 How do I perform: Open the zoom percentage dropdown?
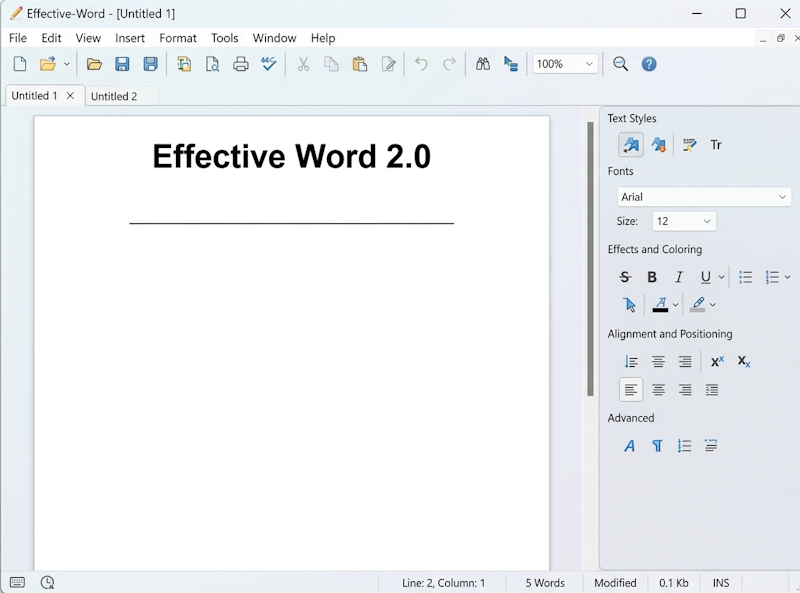[x=564, y=63]
